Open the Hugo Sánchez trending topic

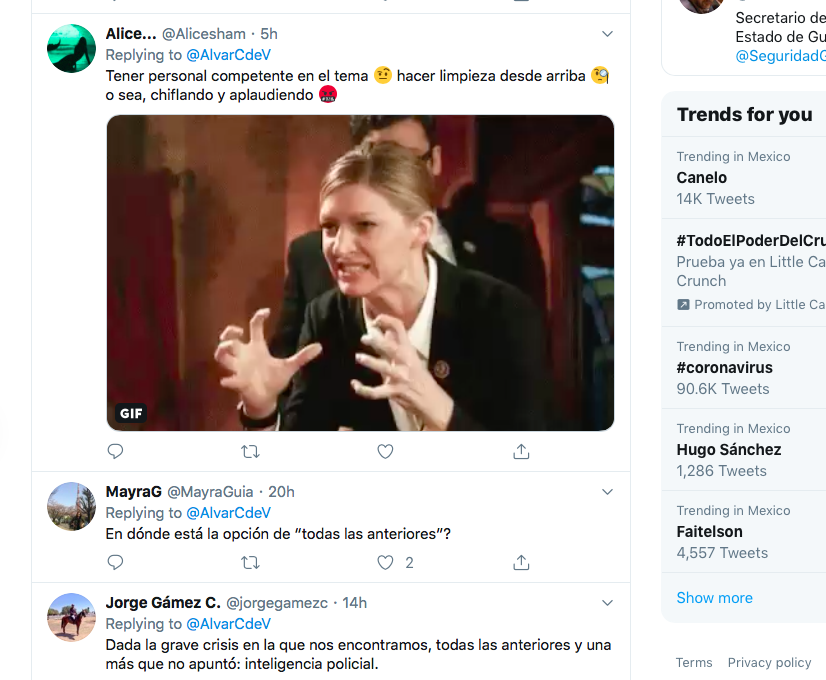(x=728, y=450)
